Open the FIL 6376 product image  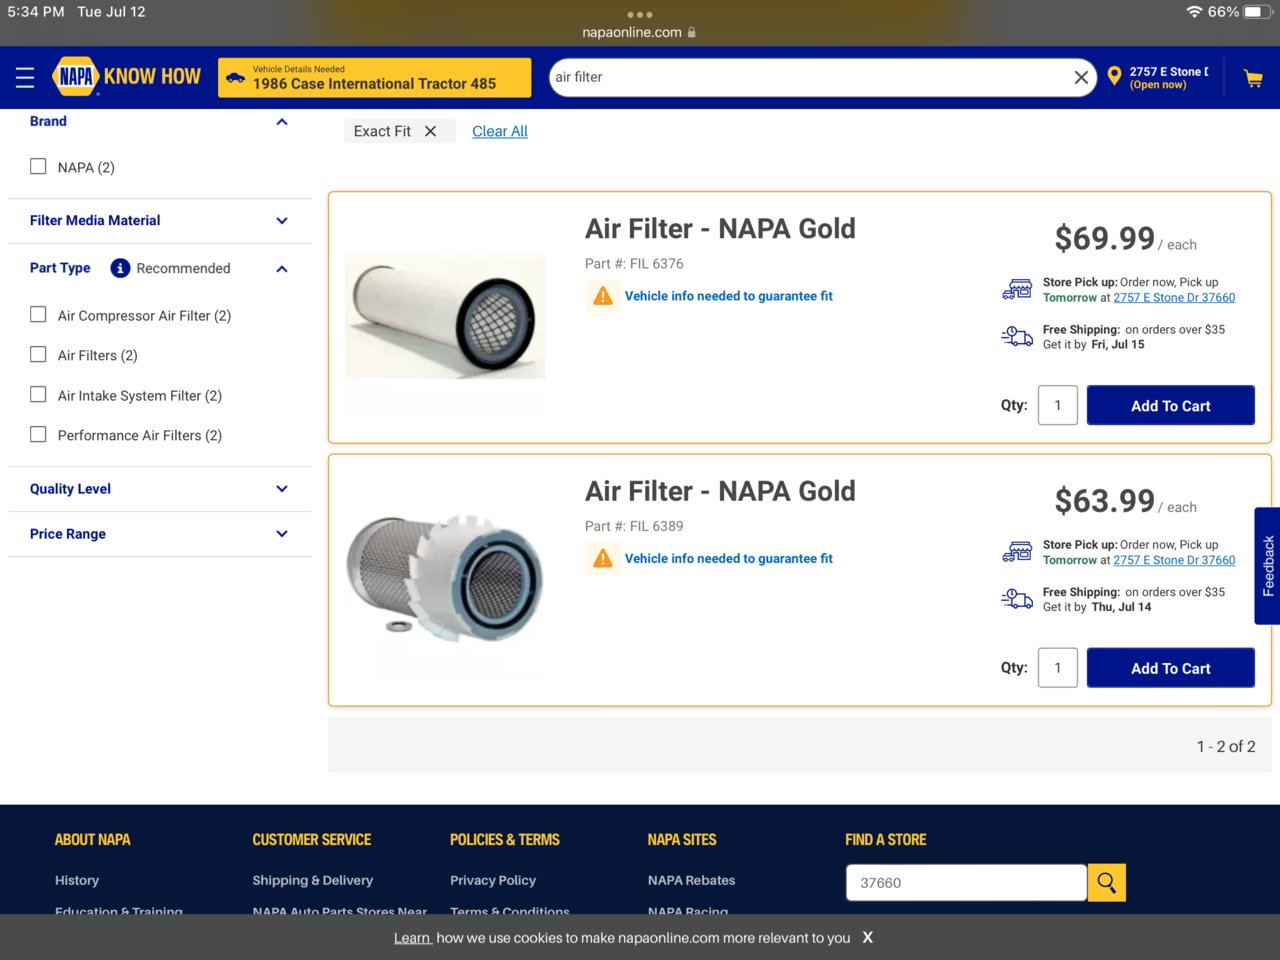(445, 316)
